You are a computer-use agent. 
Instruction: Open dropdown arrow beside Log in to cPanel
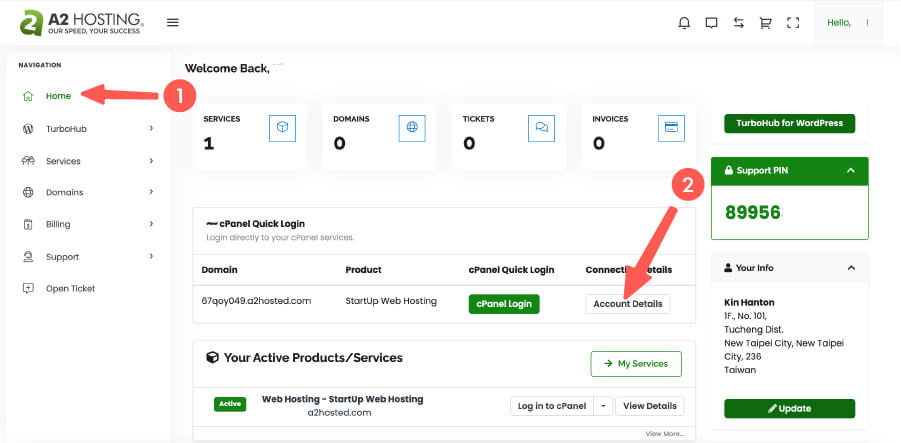602,405
